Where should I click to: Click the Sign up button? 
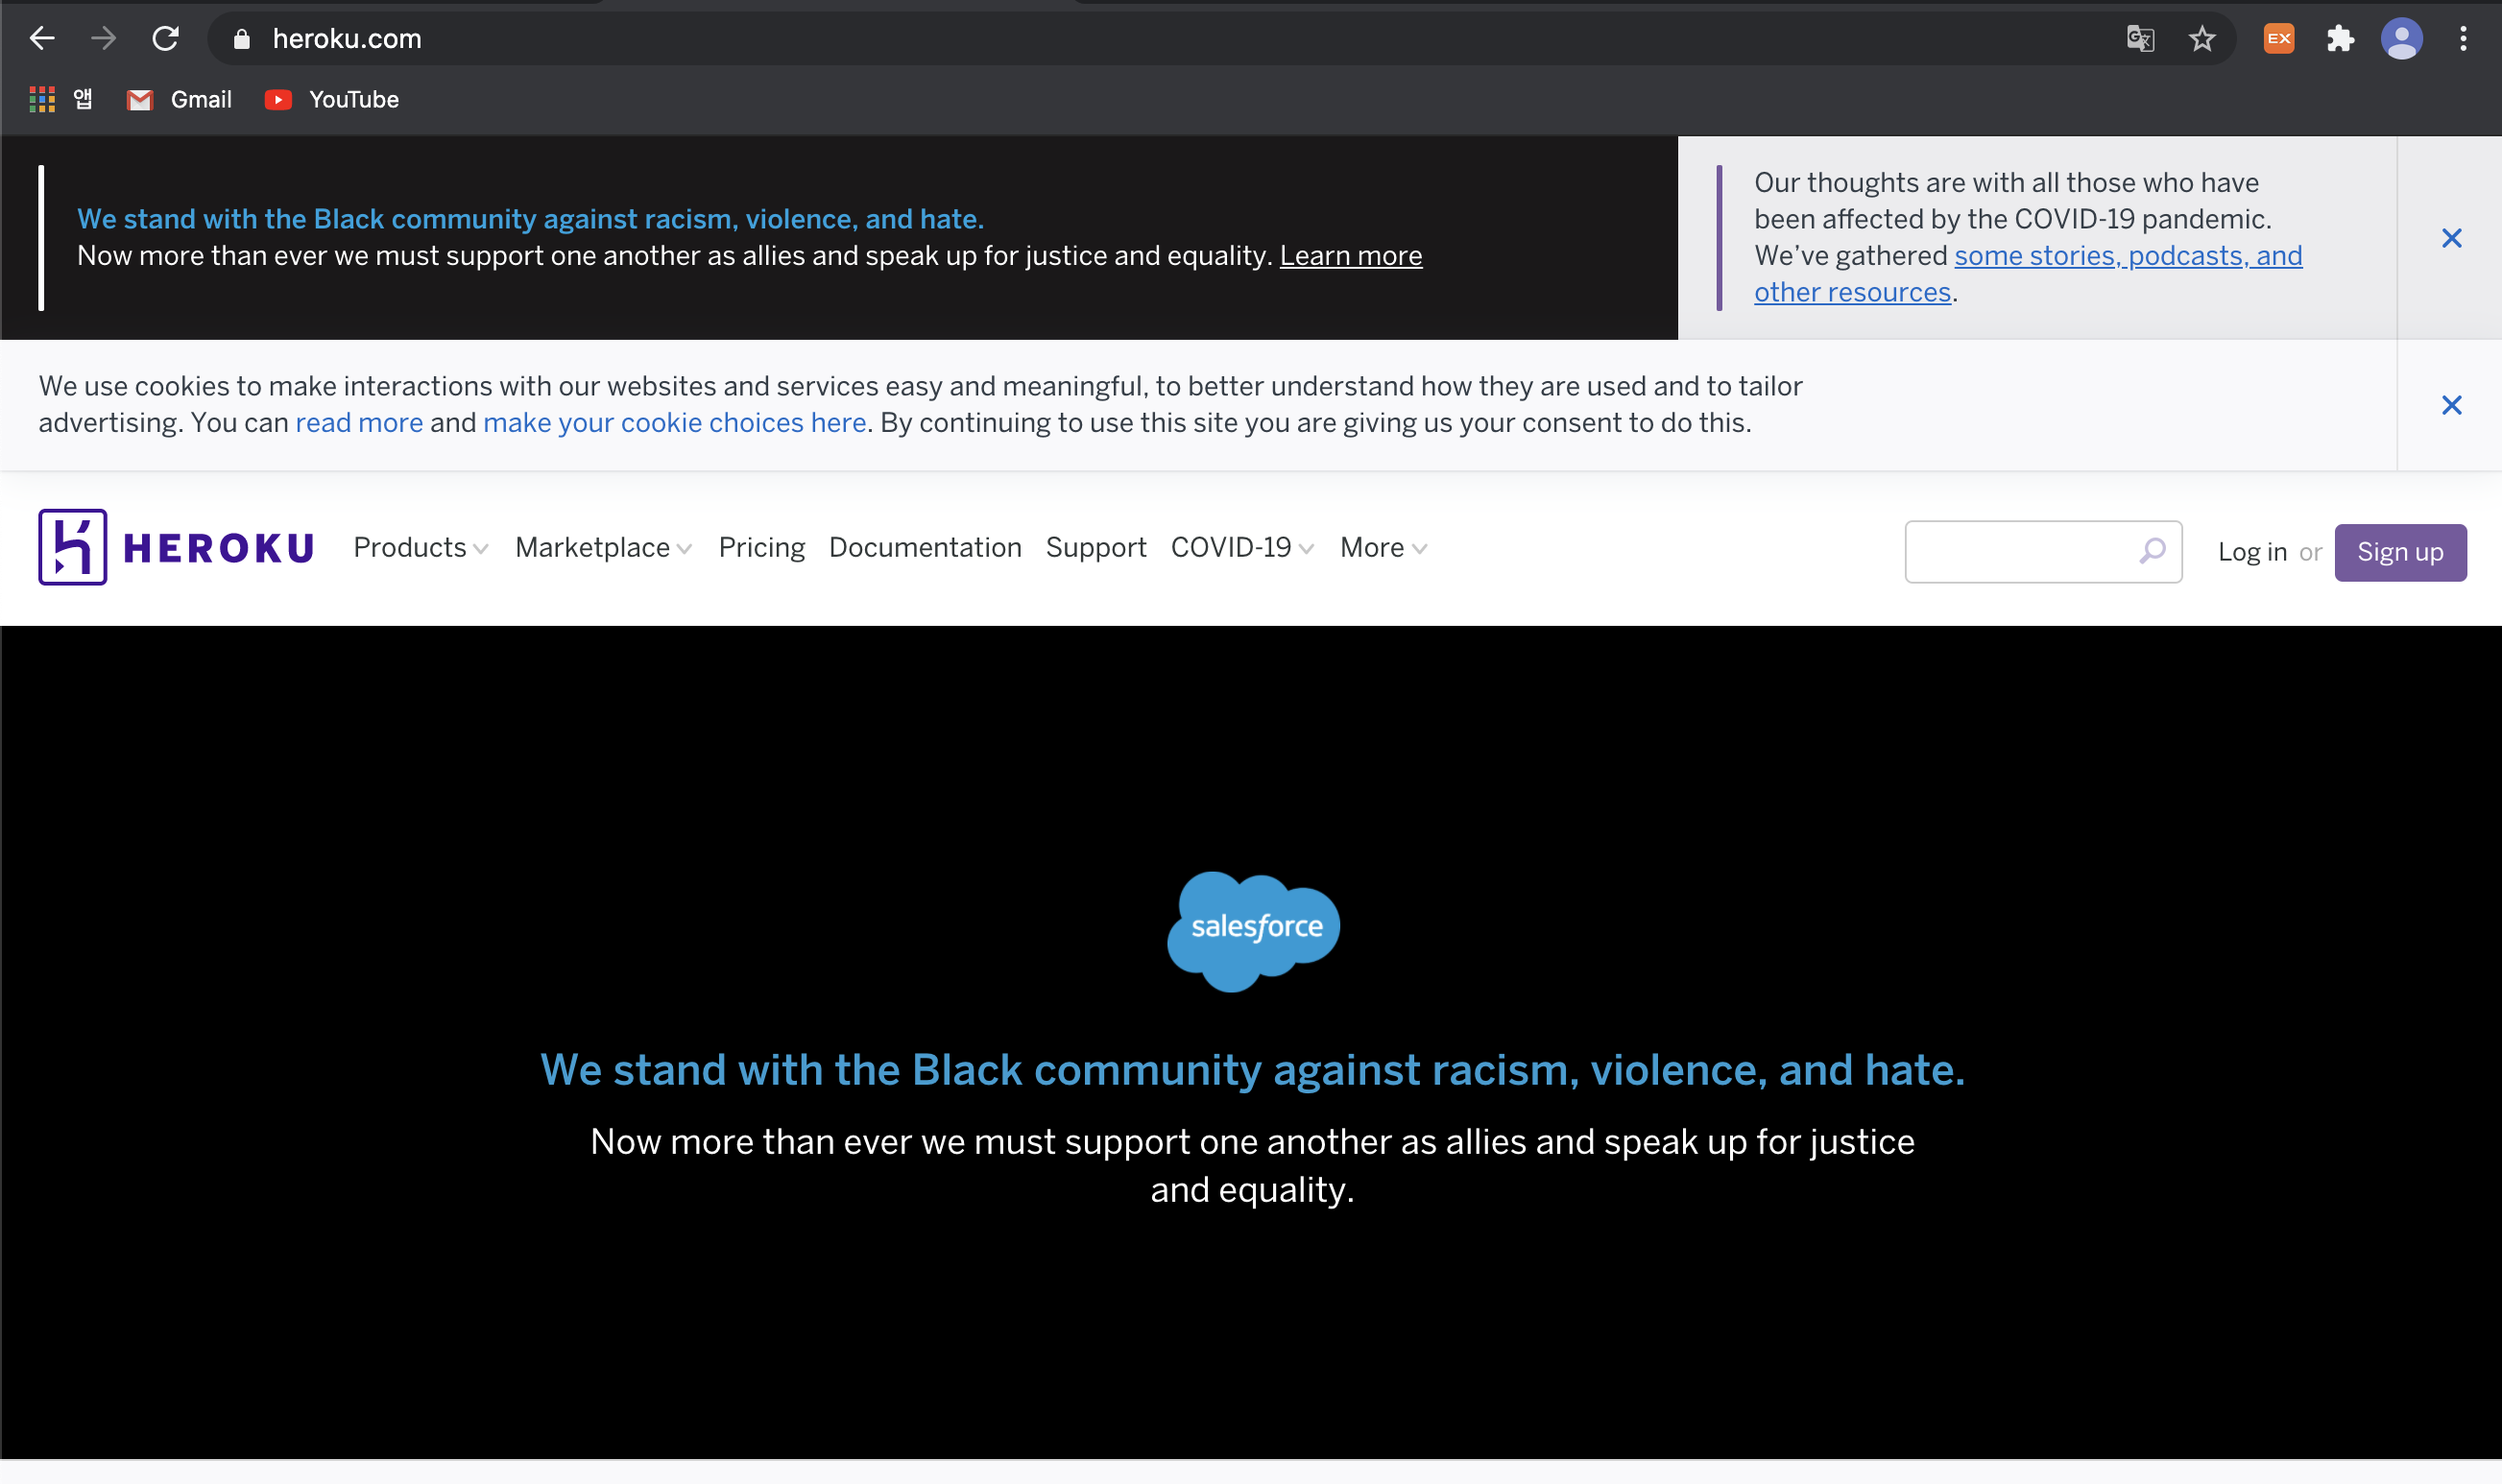coord(2400,551)
